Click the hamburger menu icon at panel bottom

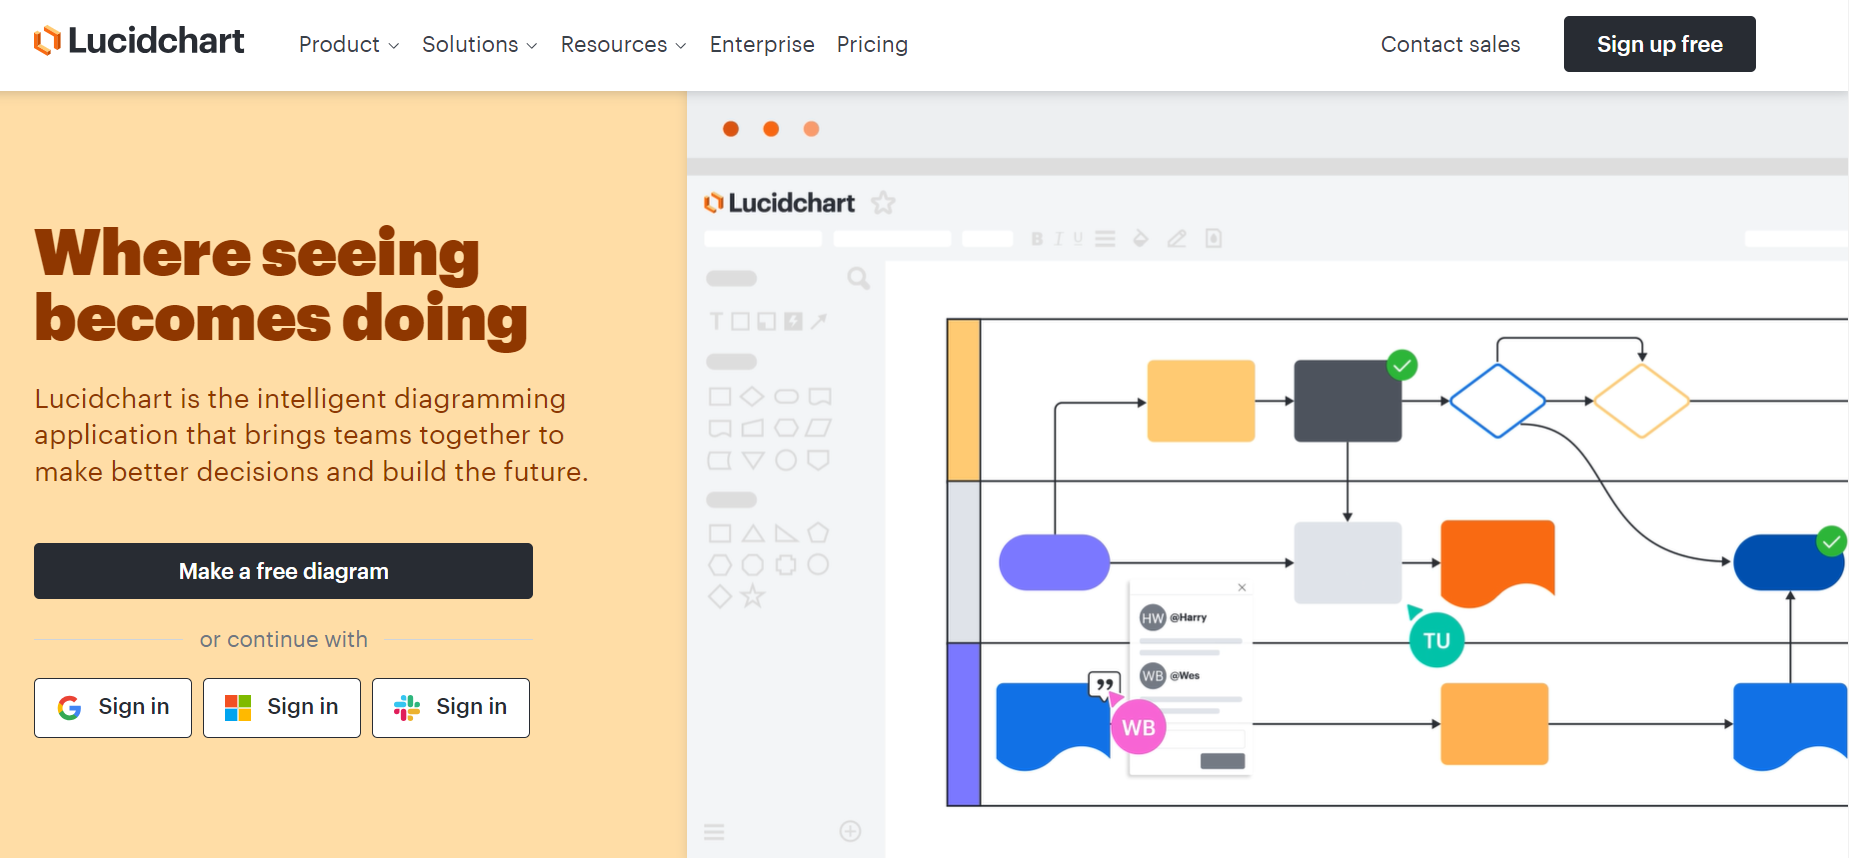(x=714, y=832)
